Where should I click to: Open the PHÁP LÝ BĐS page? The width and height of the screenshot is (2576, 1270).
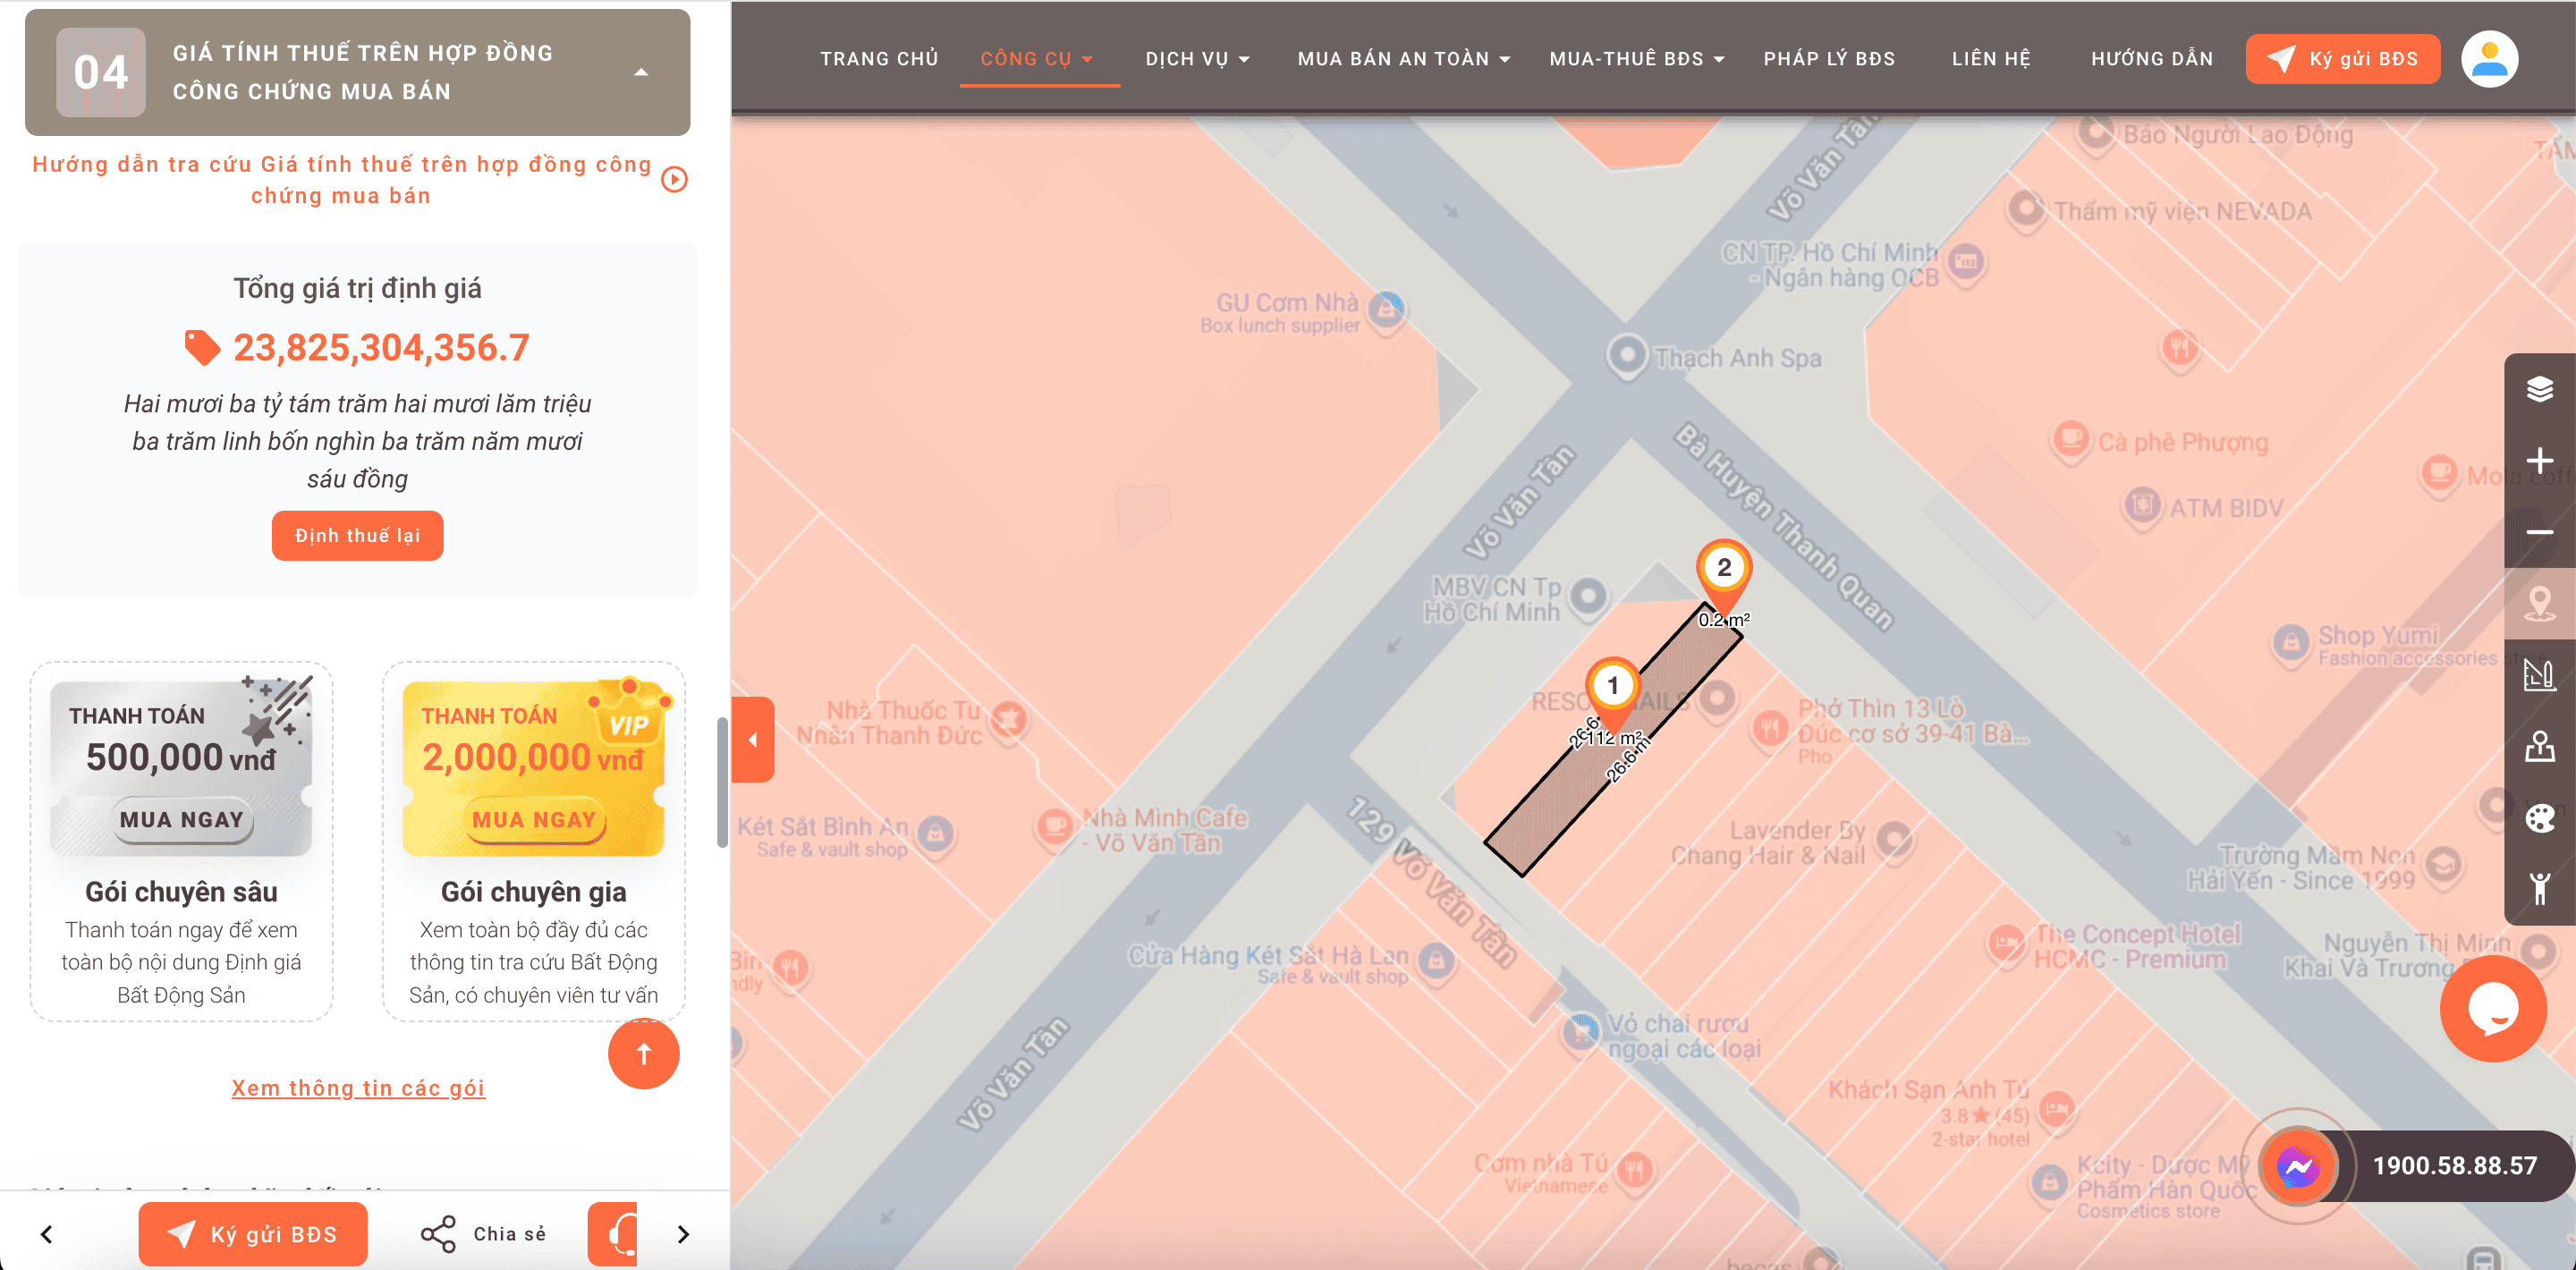(x=1829, y=59)
